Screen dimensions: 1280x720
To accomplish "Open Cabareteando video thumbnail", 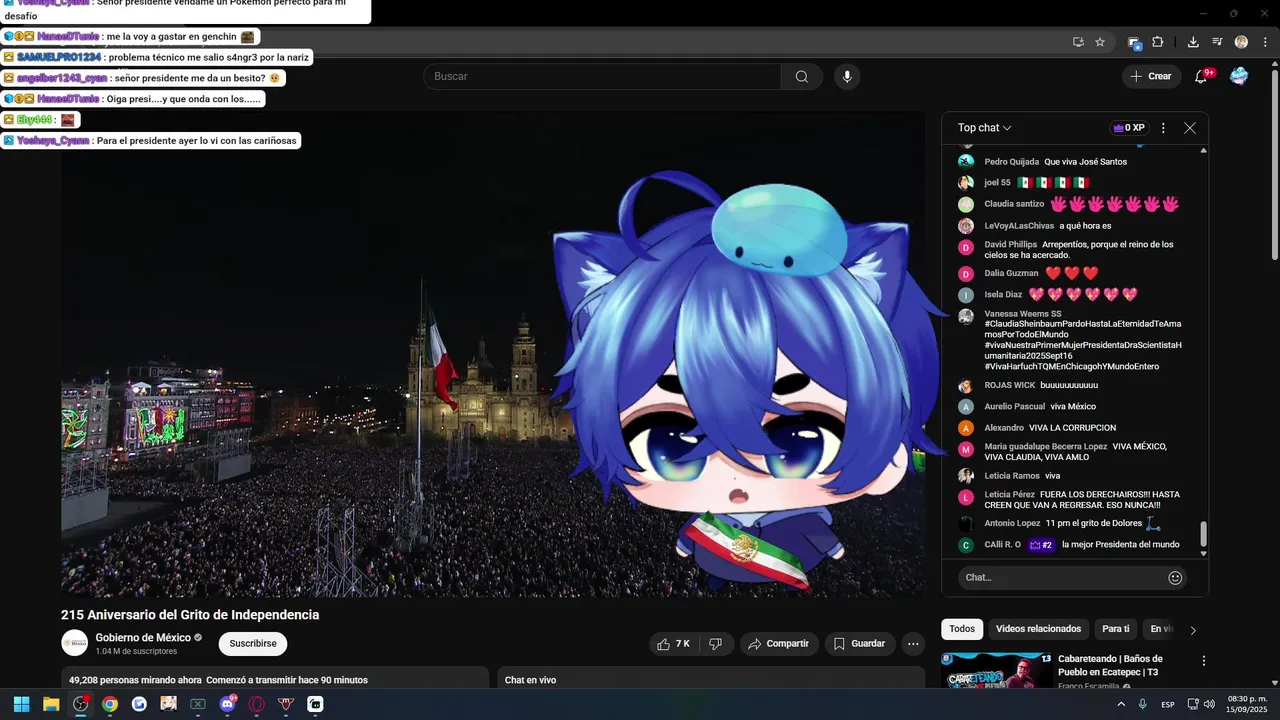I will (996, 671).
